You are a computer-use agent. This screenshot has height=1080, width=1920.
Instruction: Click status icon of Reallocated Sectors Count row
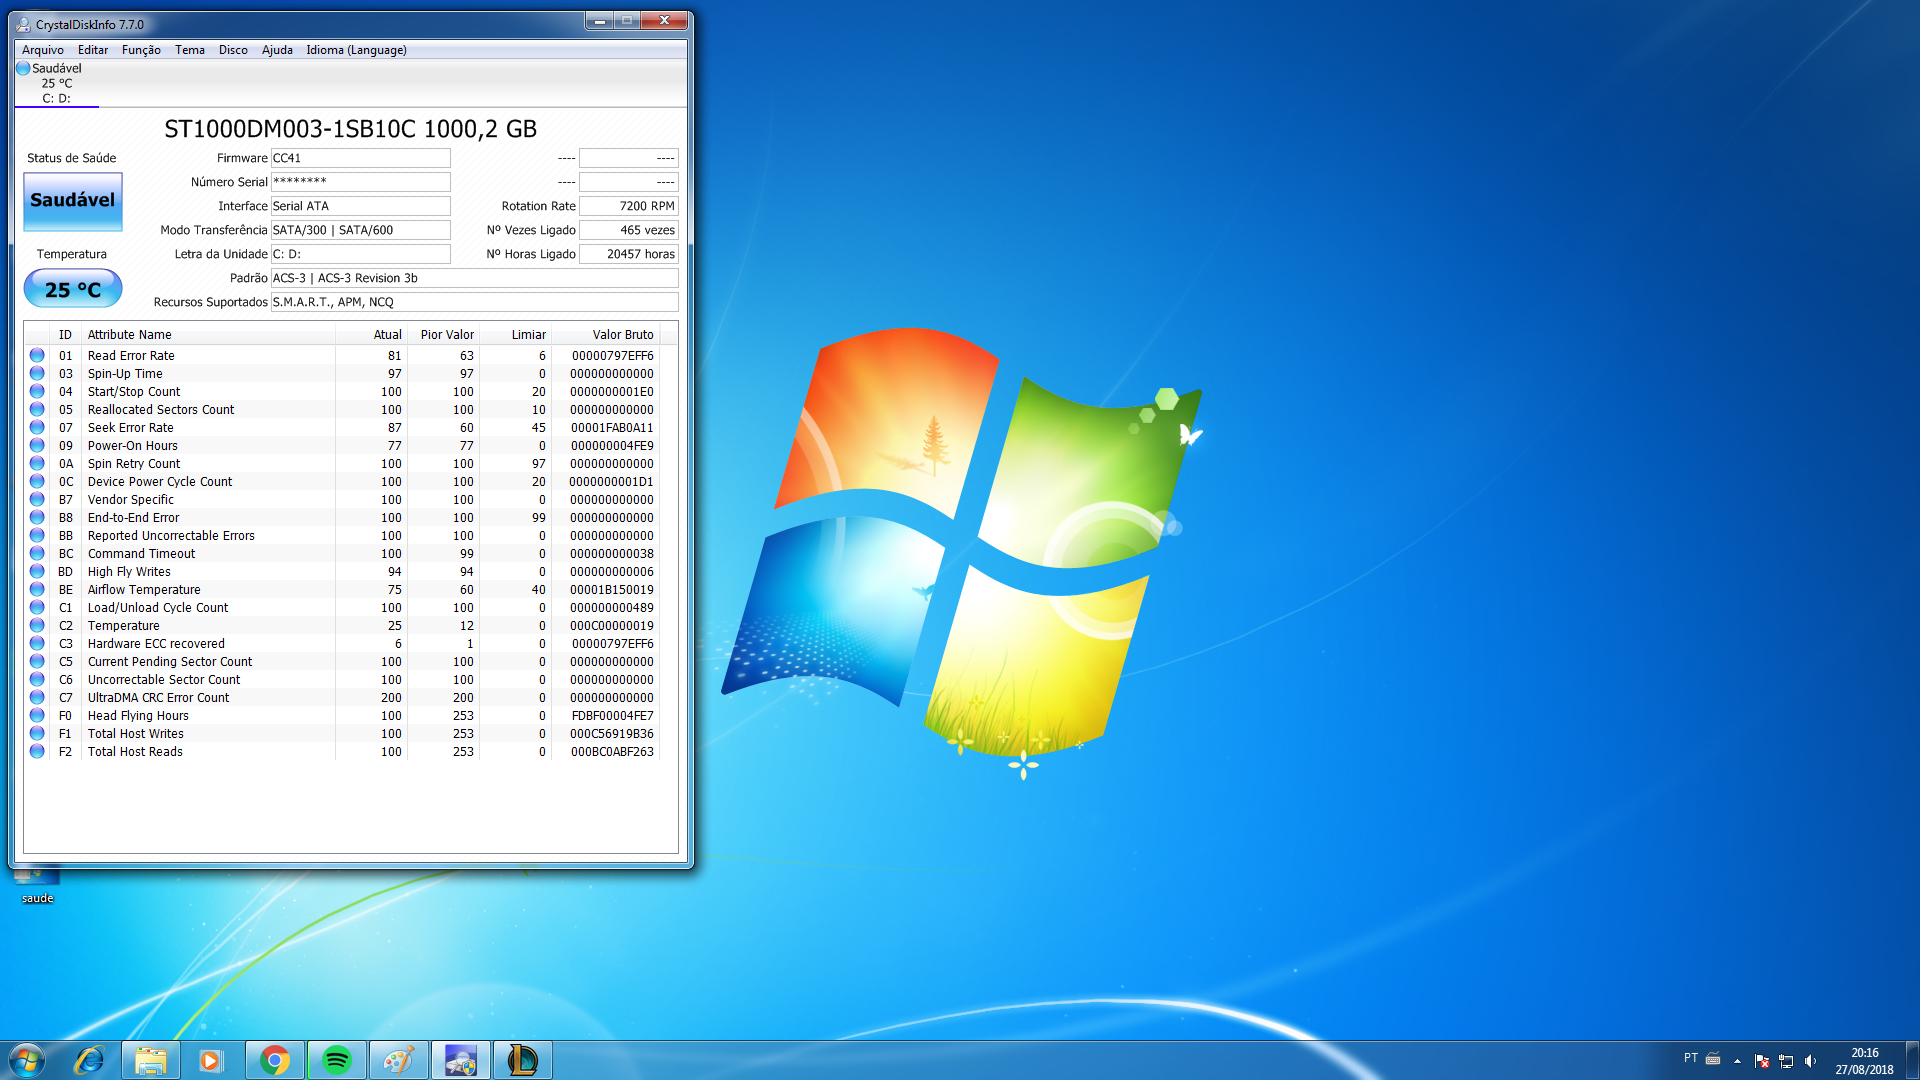(37, 409)
